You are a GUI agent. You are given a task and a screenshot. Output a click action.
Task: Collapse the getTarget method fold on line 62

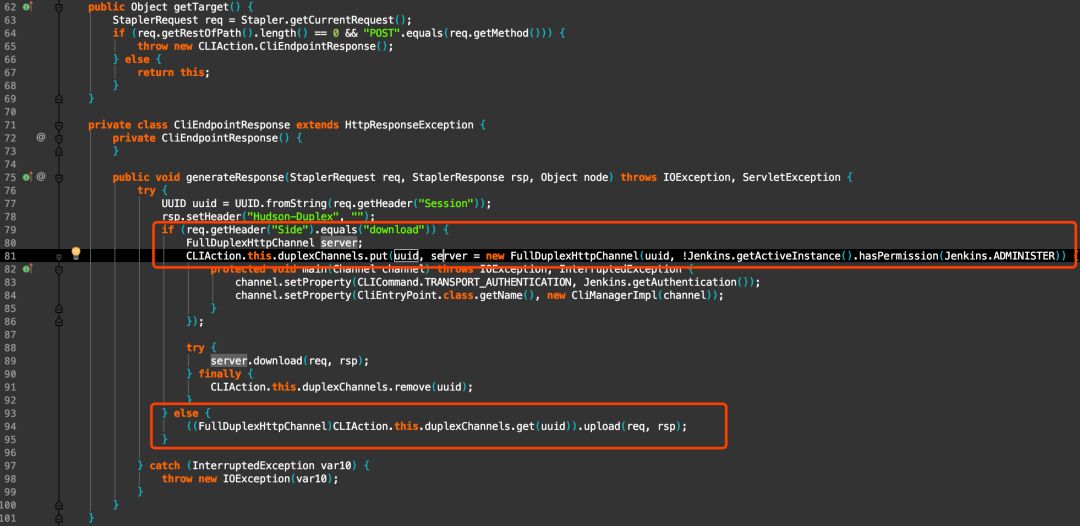pos(59,7)
